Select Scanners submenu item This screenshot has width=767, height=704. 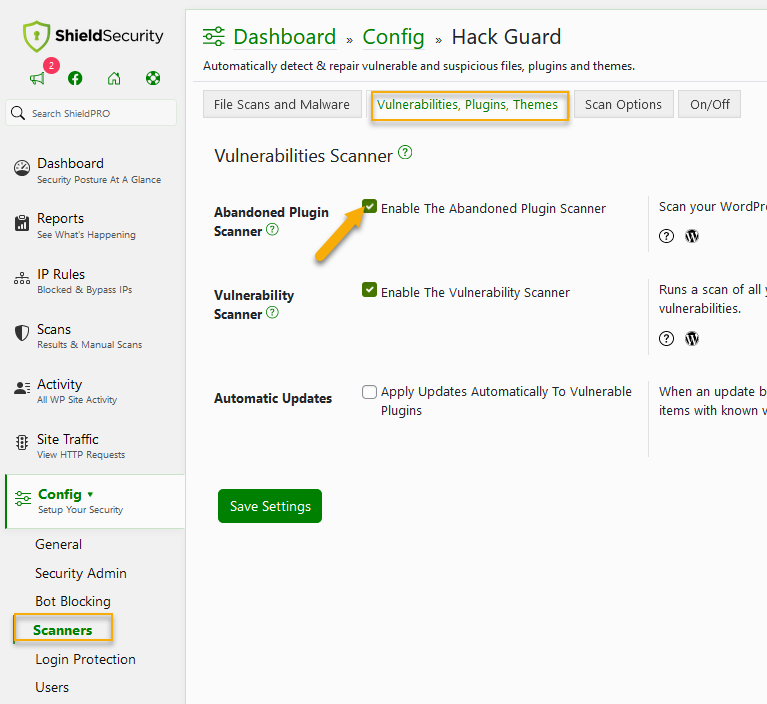(x=63, y=630)
